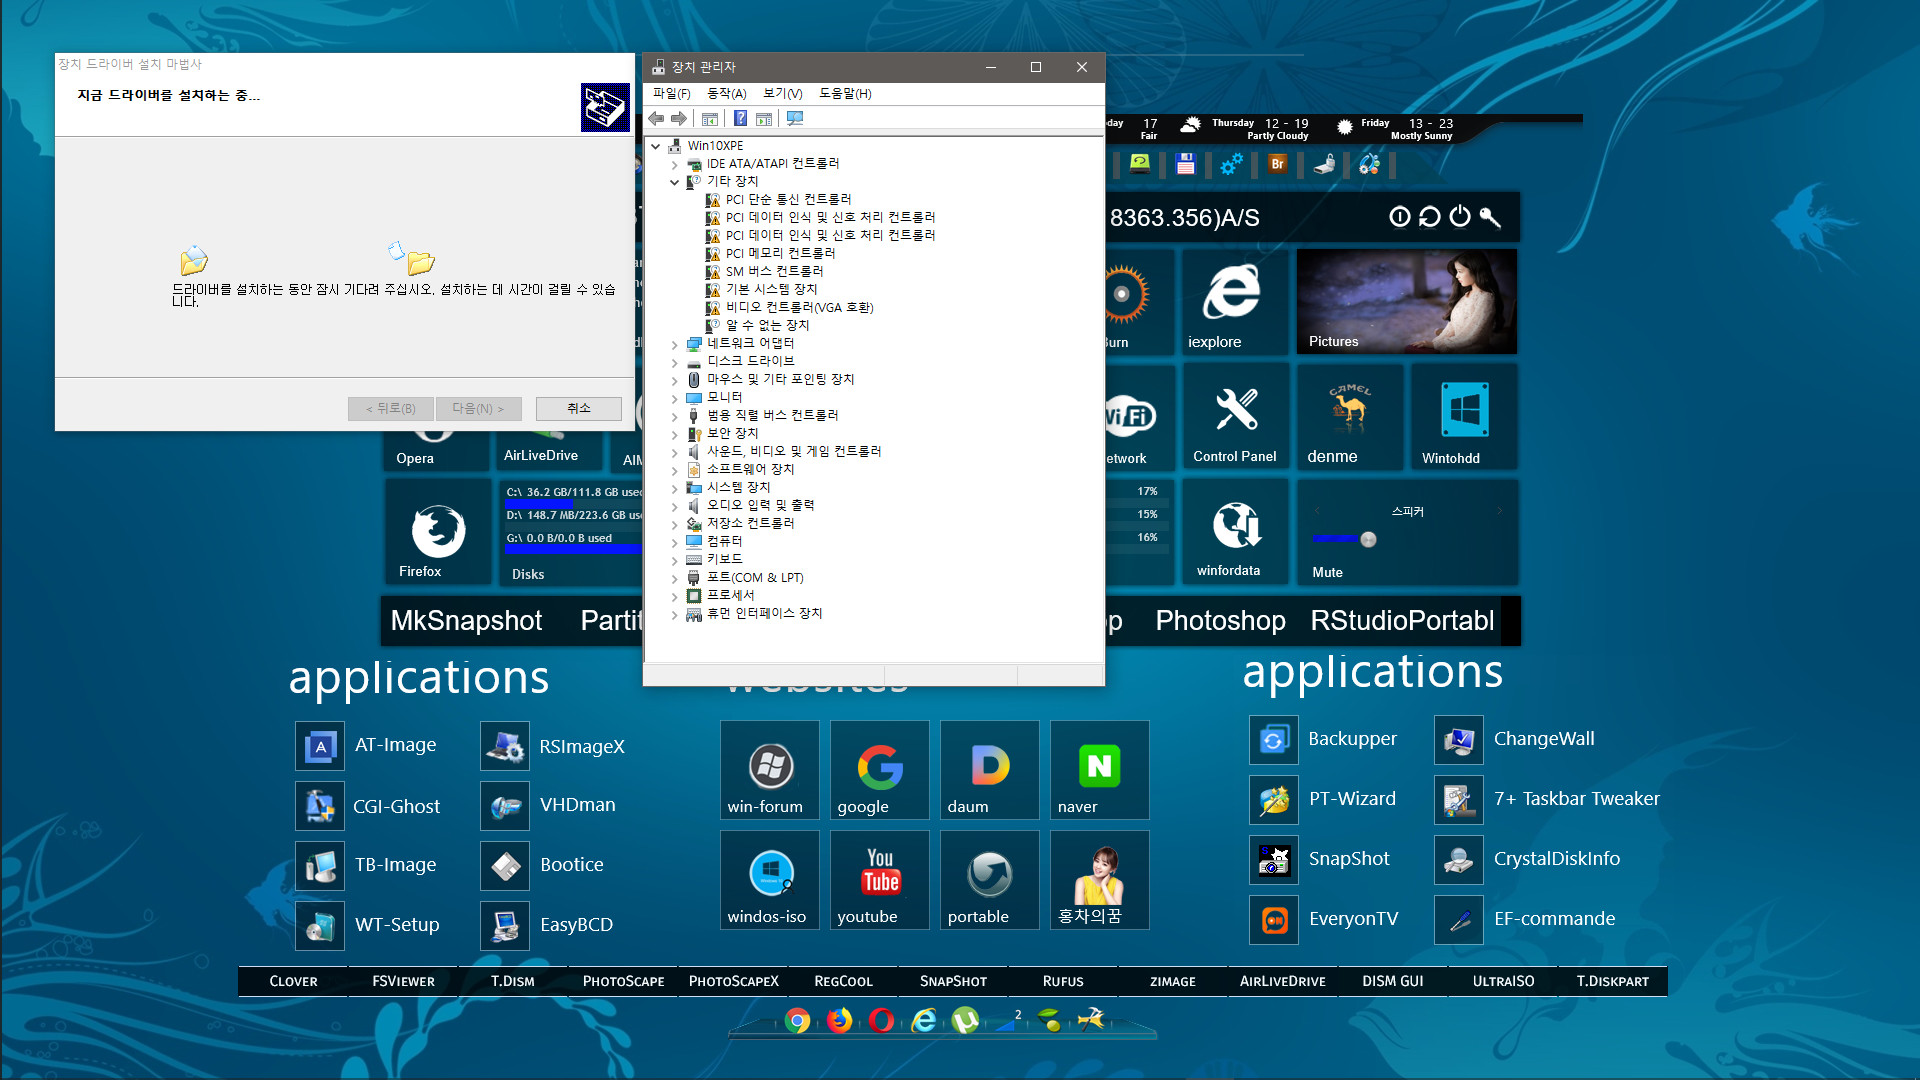Click the restart icon in the top right widget
Image resolution: width=1920 pixels, height=1080 pixels.
[x=1430, y=217]
